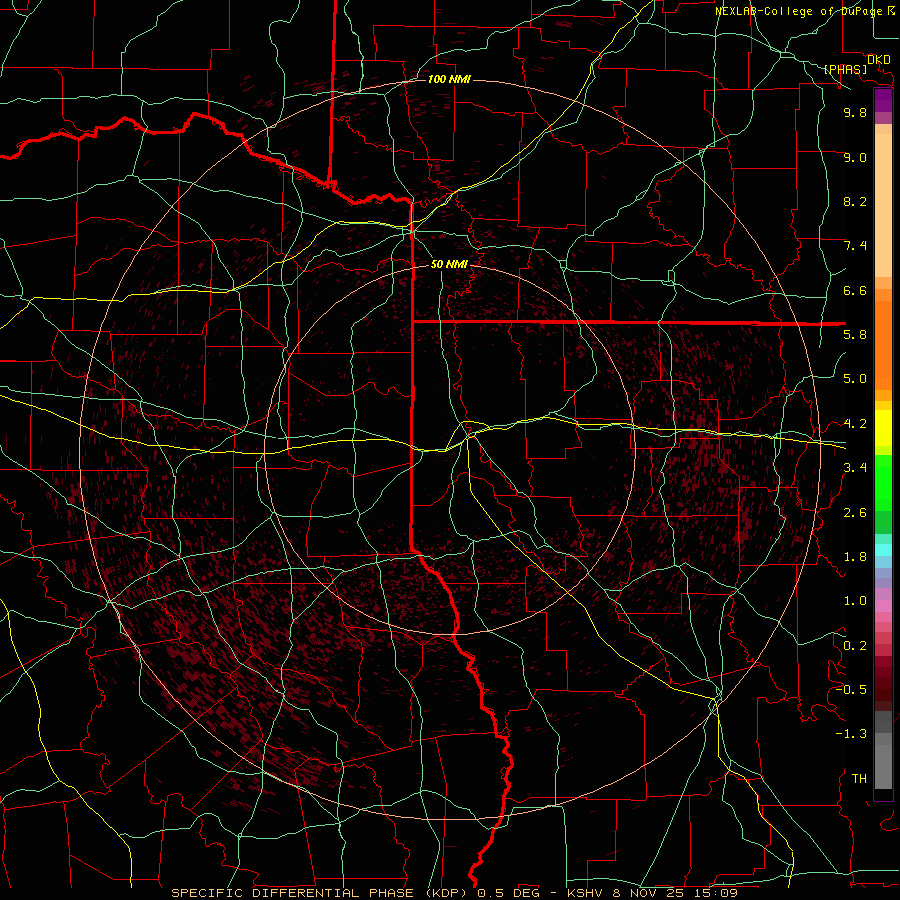Viewport: 900px width, 900px height.
Task: Click the DKD label above the color scale
Action: coord(879,60)
